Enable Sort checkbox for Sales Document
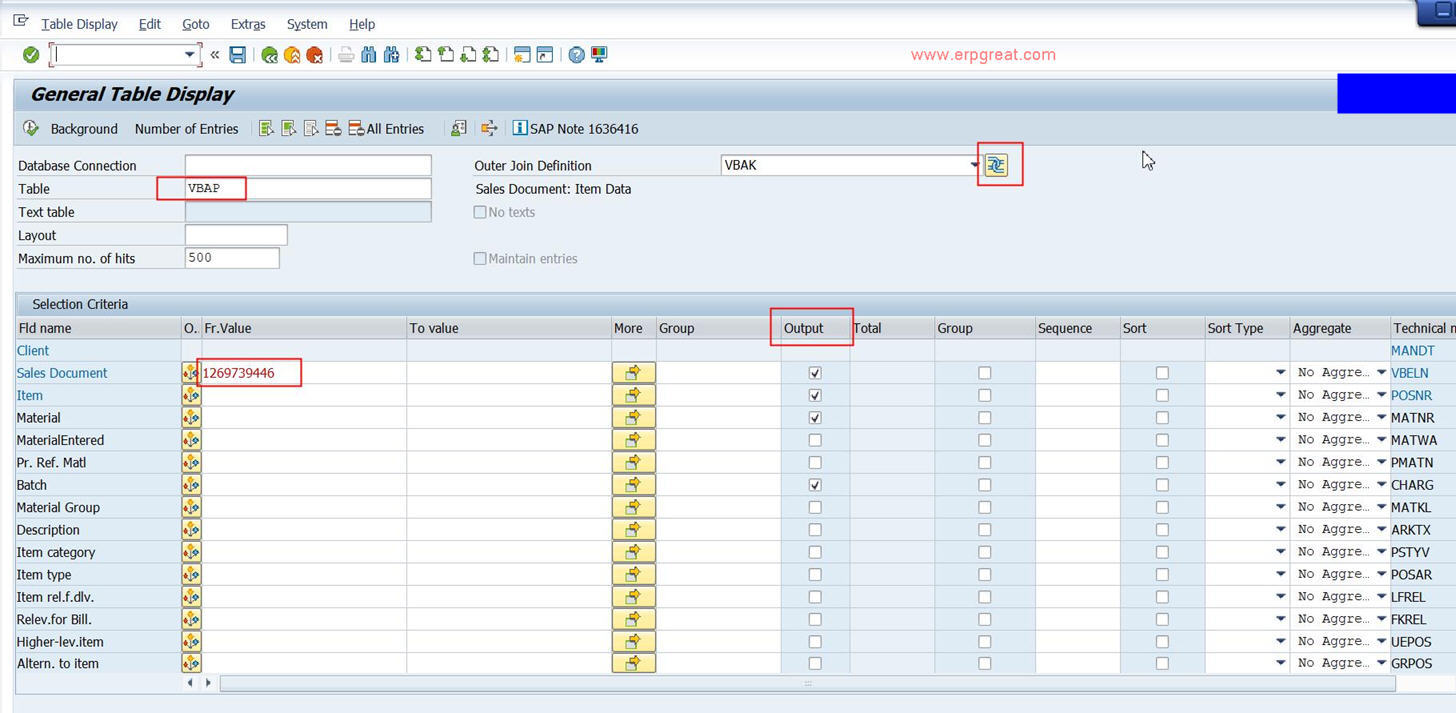Image resolution: width=1456 pixels, height=713 pixels. coord(1162,373)
